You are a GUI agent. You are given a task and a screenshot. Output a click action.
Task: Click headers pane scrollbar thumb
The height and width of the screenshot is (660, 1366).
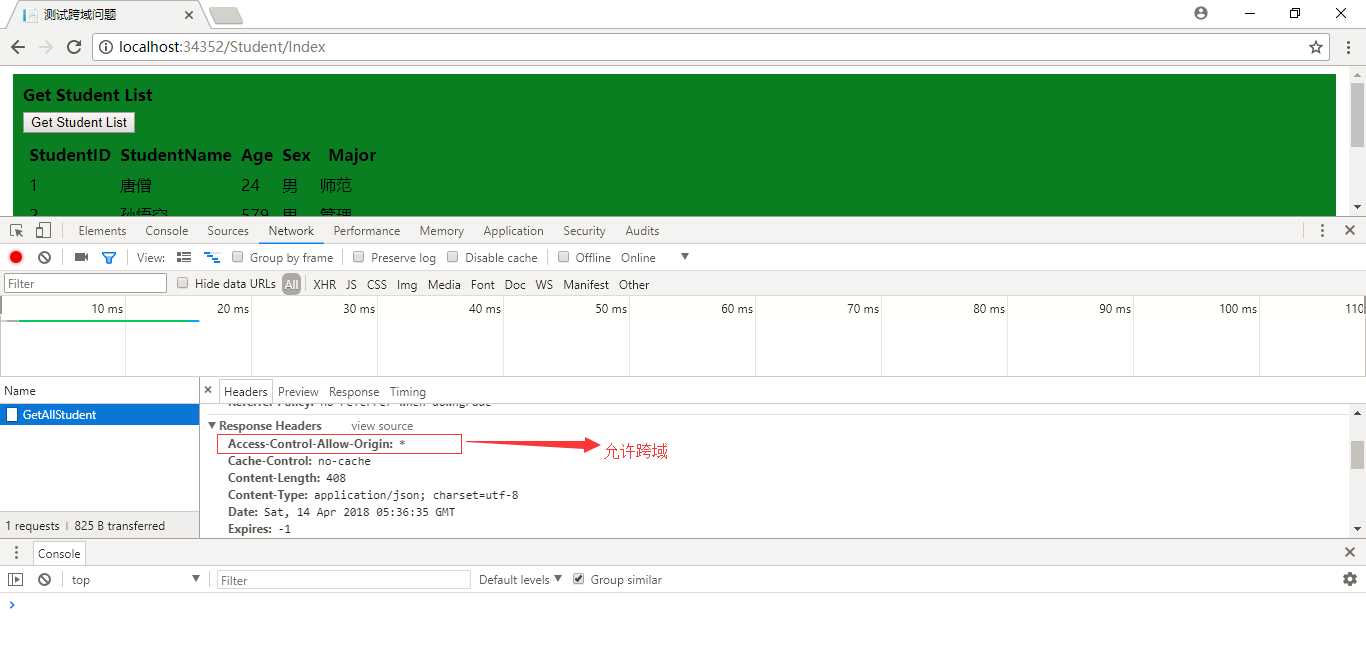(1357, 455)
